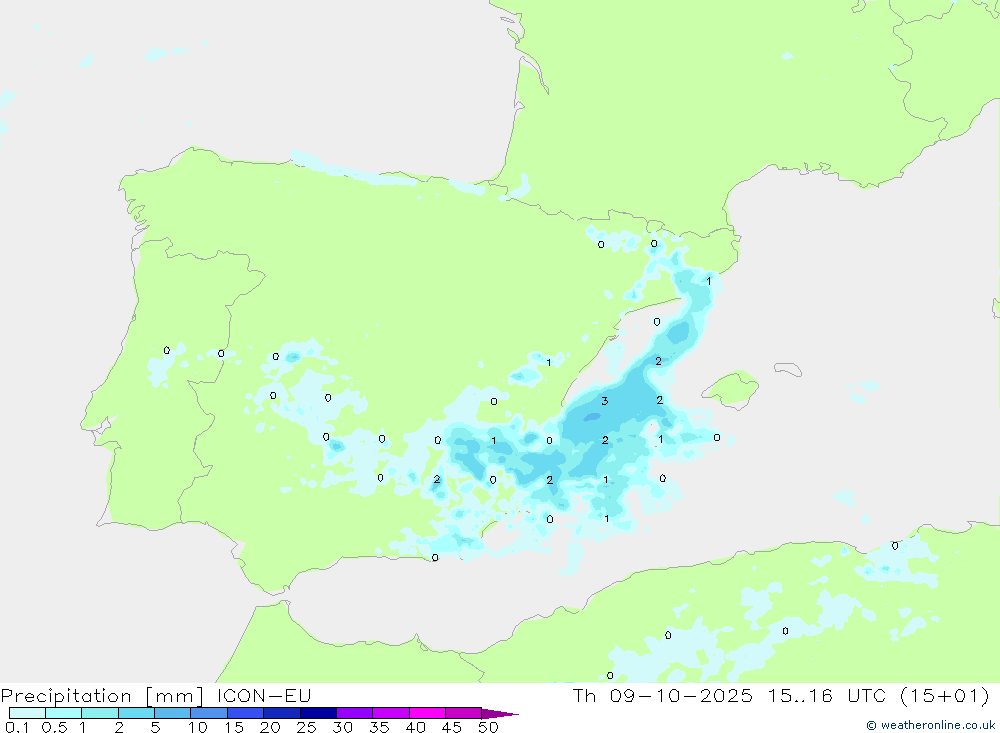Click the above-50 arrow tip of legend

[499, 714]
